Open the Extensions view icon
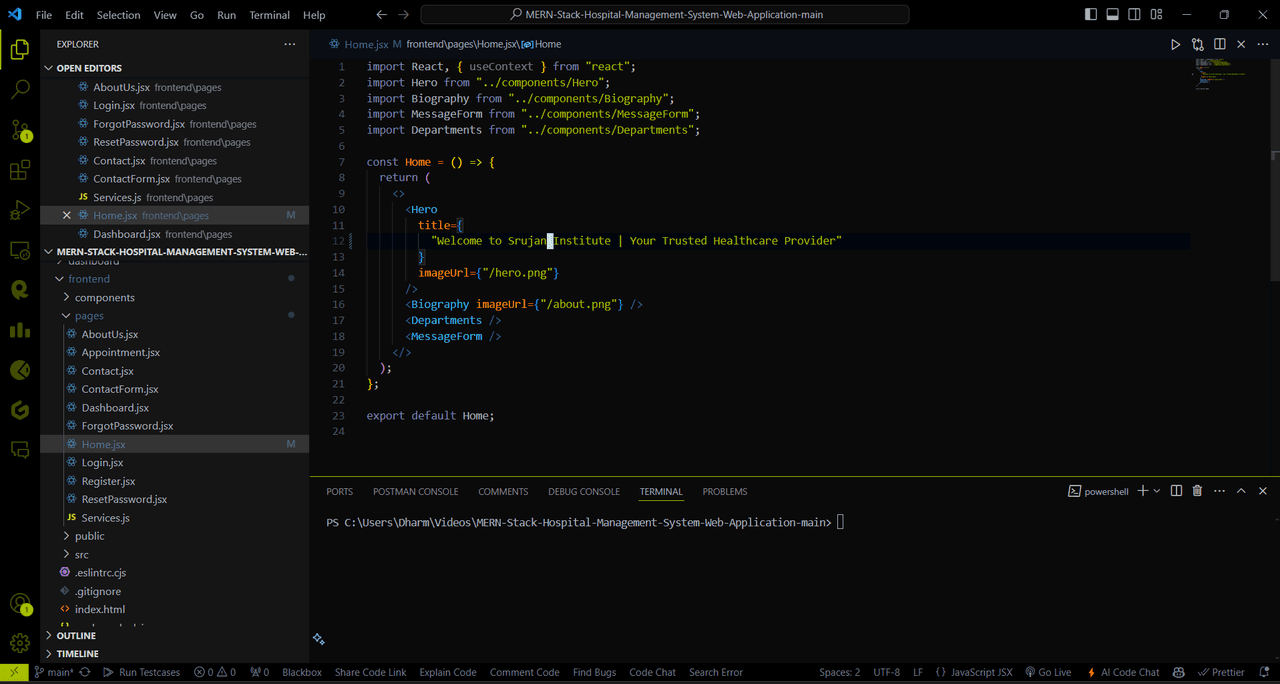1280x684 pixels. point(20,170)
